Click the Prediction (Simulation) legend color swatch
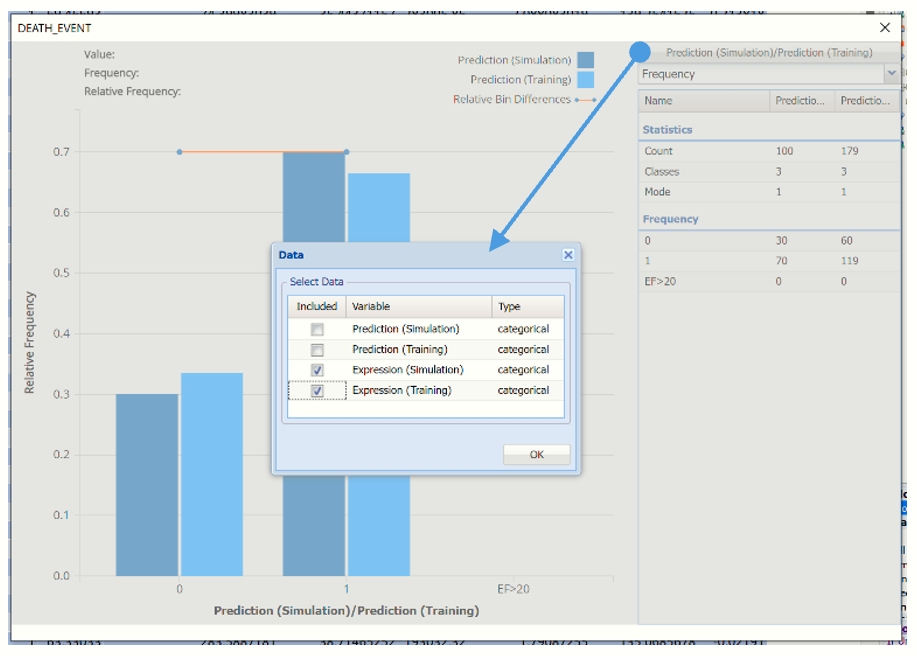Image resolution: width=917 pixels, height=656 pixels. coord(585,60)
